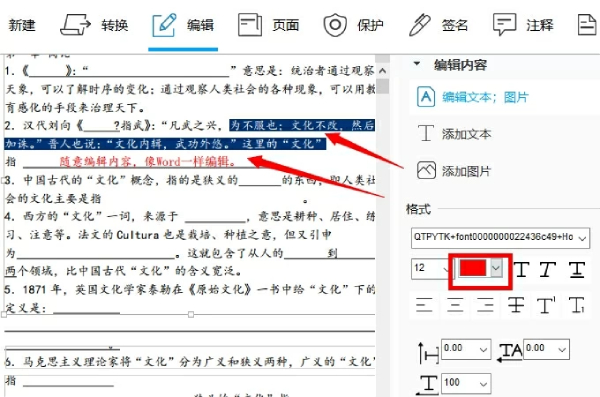600x397 pixels.
Task: Align text right
Action: (x=485, y=305)
